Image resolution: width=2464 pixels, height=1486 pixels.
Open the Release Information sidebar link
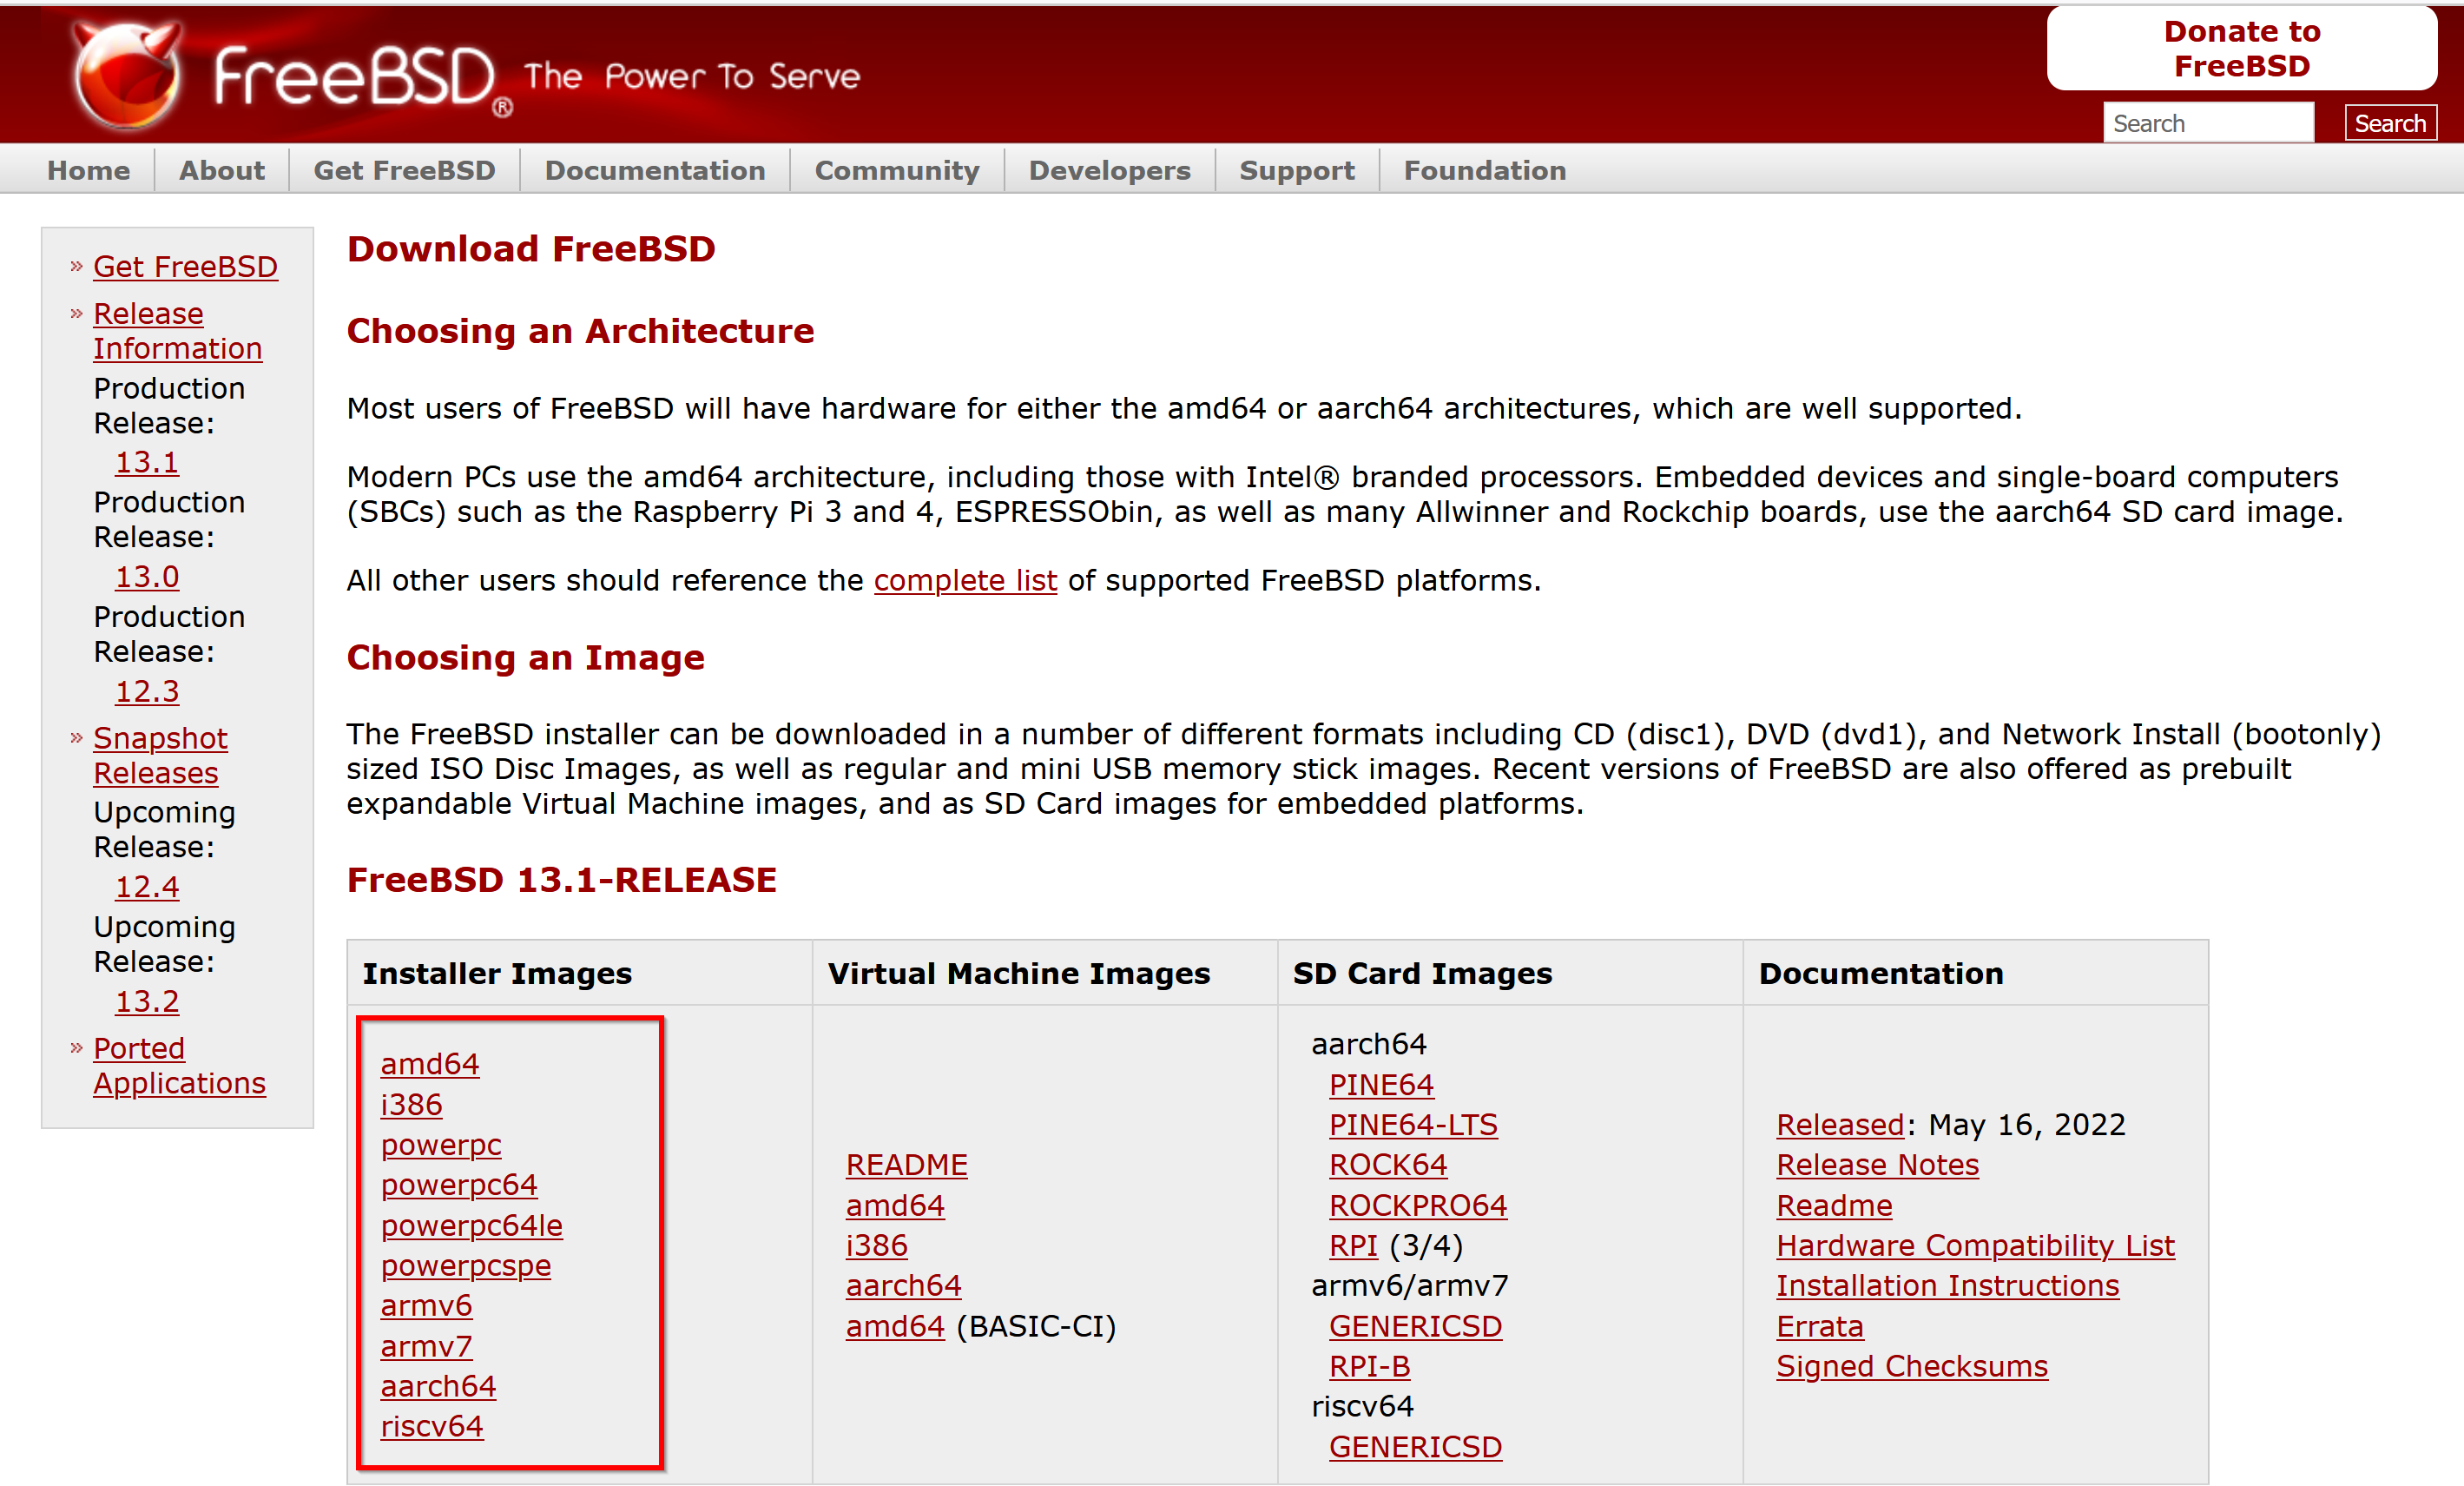(177, 331)
